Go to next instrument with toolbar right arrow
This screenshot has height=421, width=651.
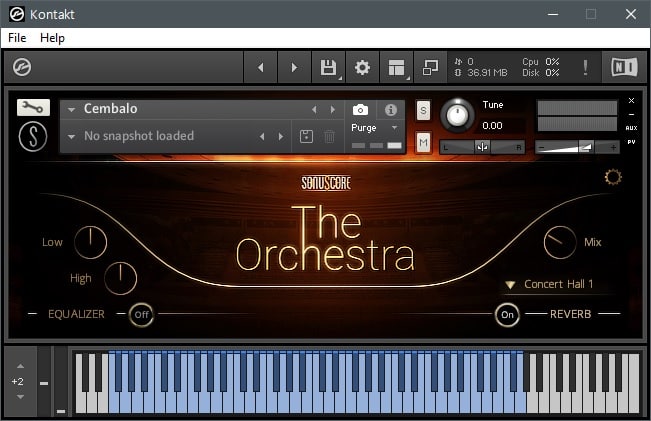click(294, 67)
